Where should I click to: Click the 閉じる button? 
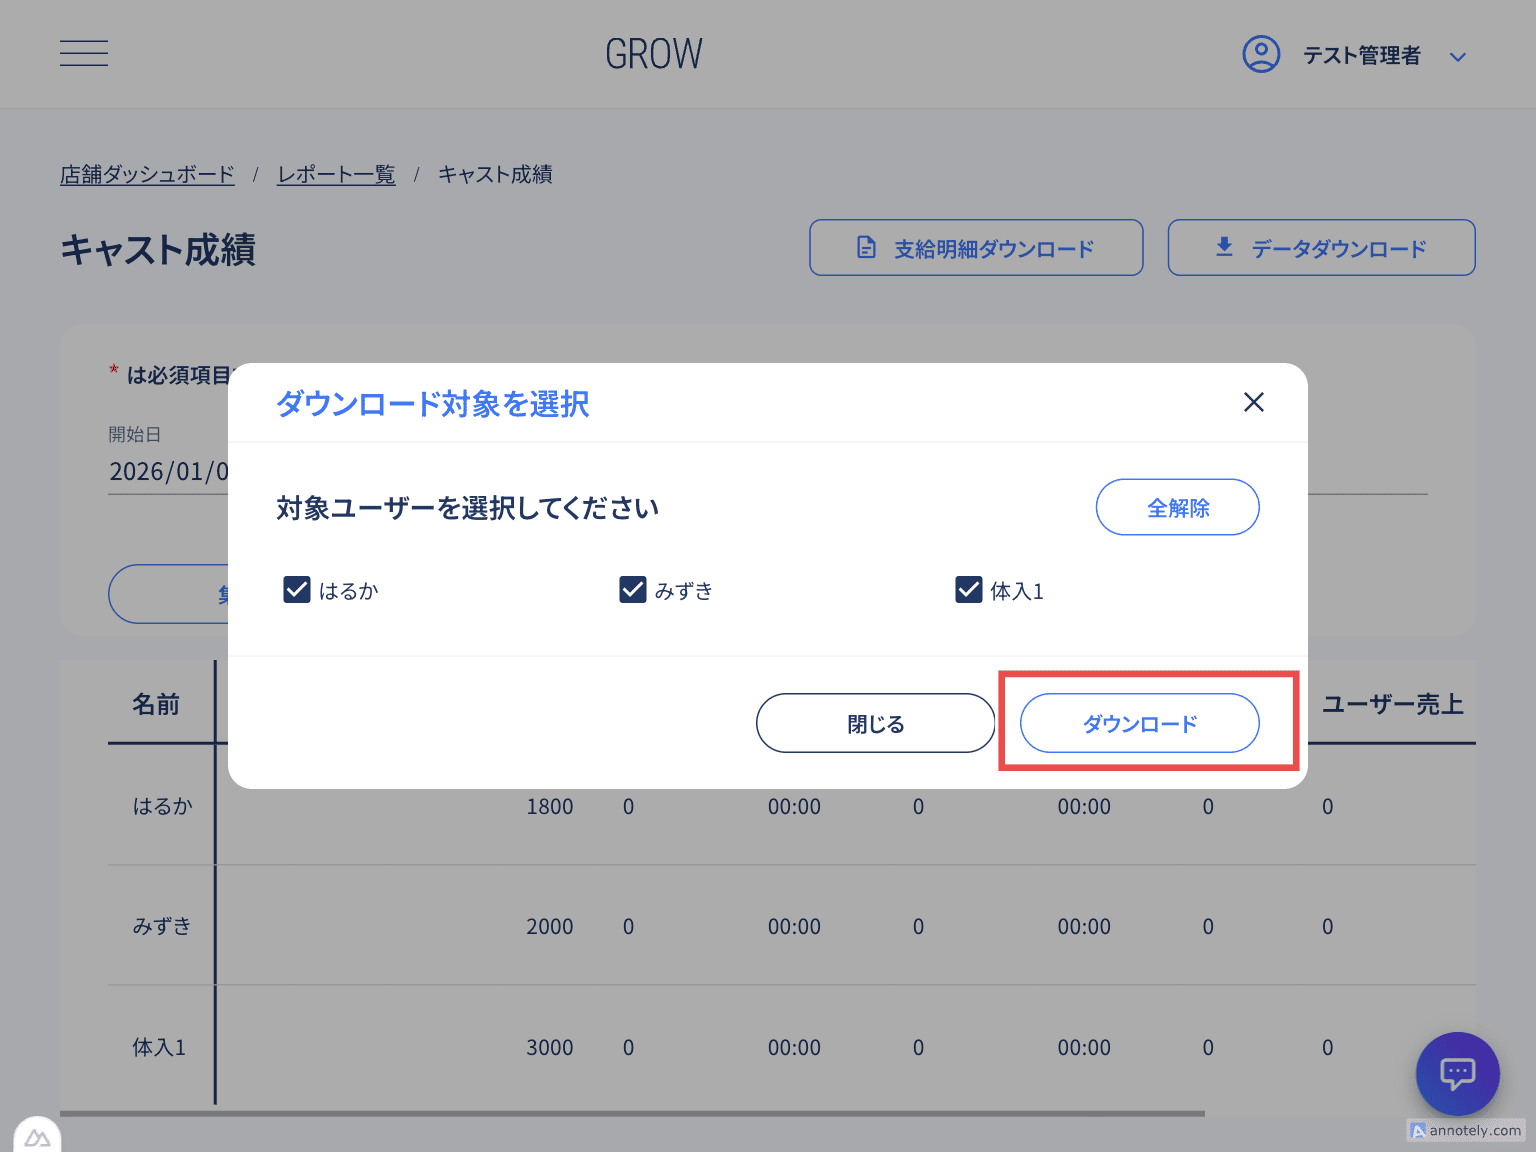point(875,723)
